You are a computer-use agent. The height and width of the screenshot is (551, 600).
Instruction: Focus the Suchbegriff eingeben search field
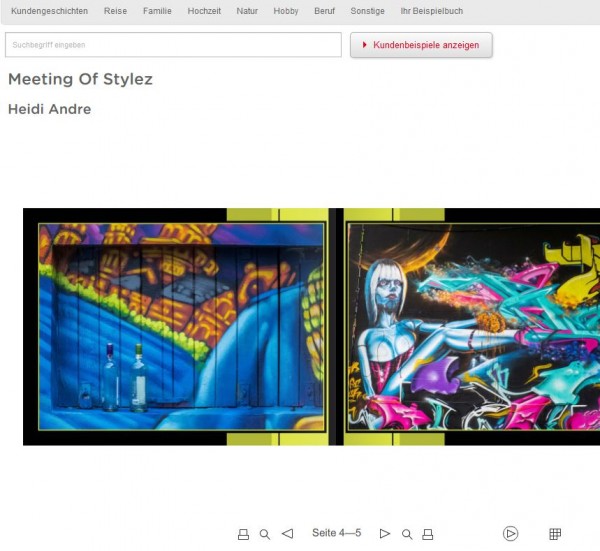coord(173,45)
